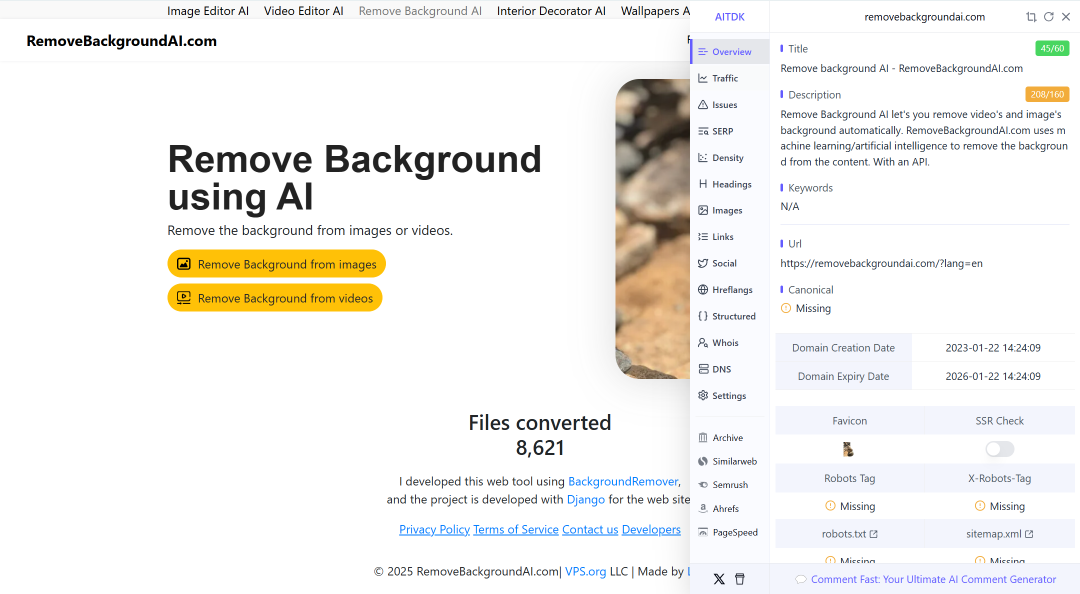Open the Density section
The height and width of the screenshot is (594, 1080).
click(729, 158)
